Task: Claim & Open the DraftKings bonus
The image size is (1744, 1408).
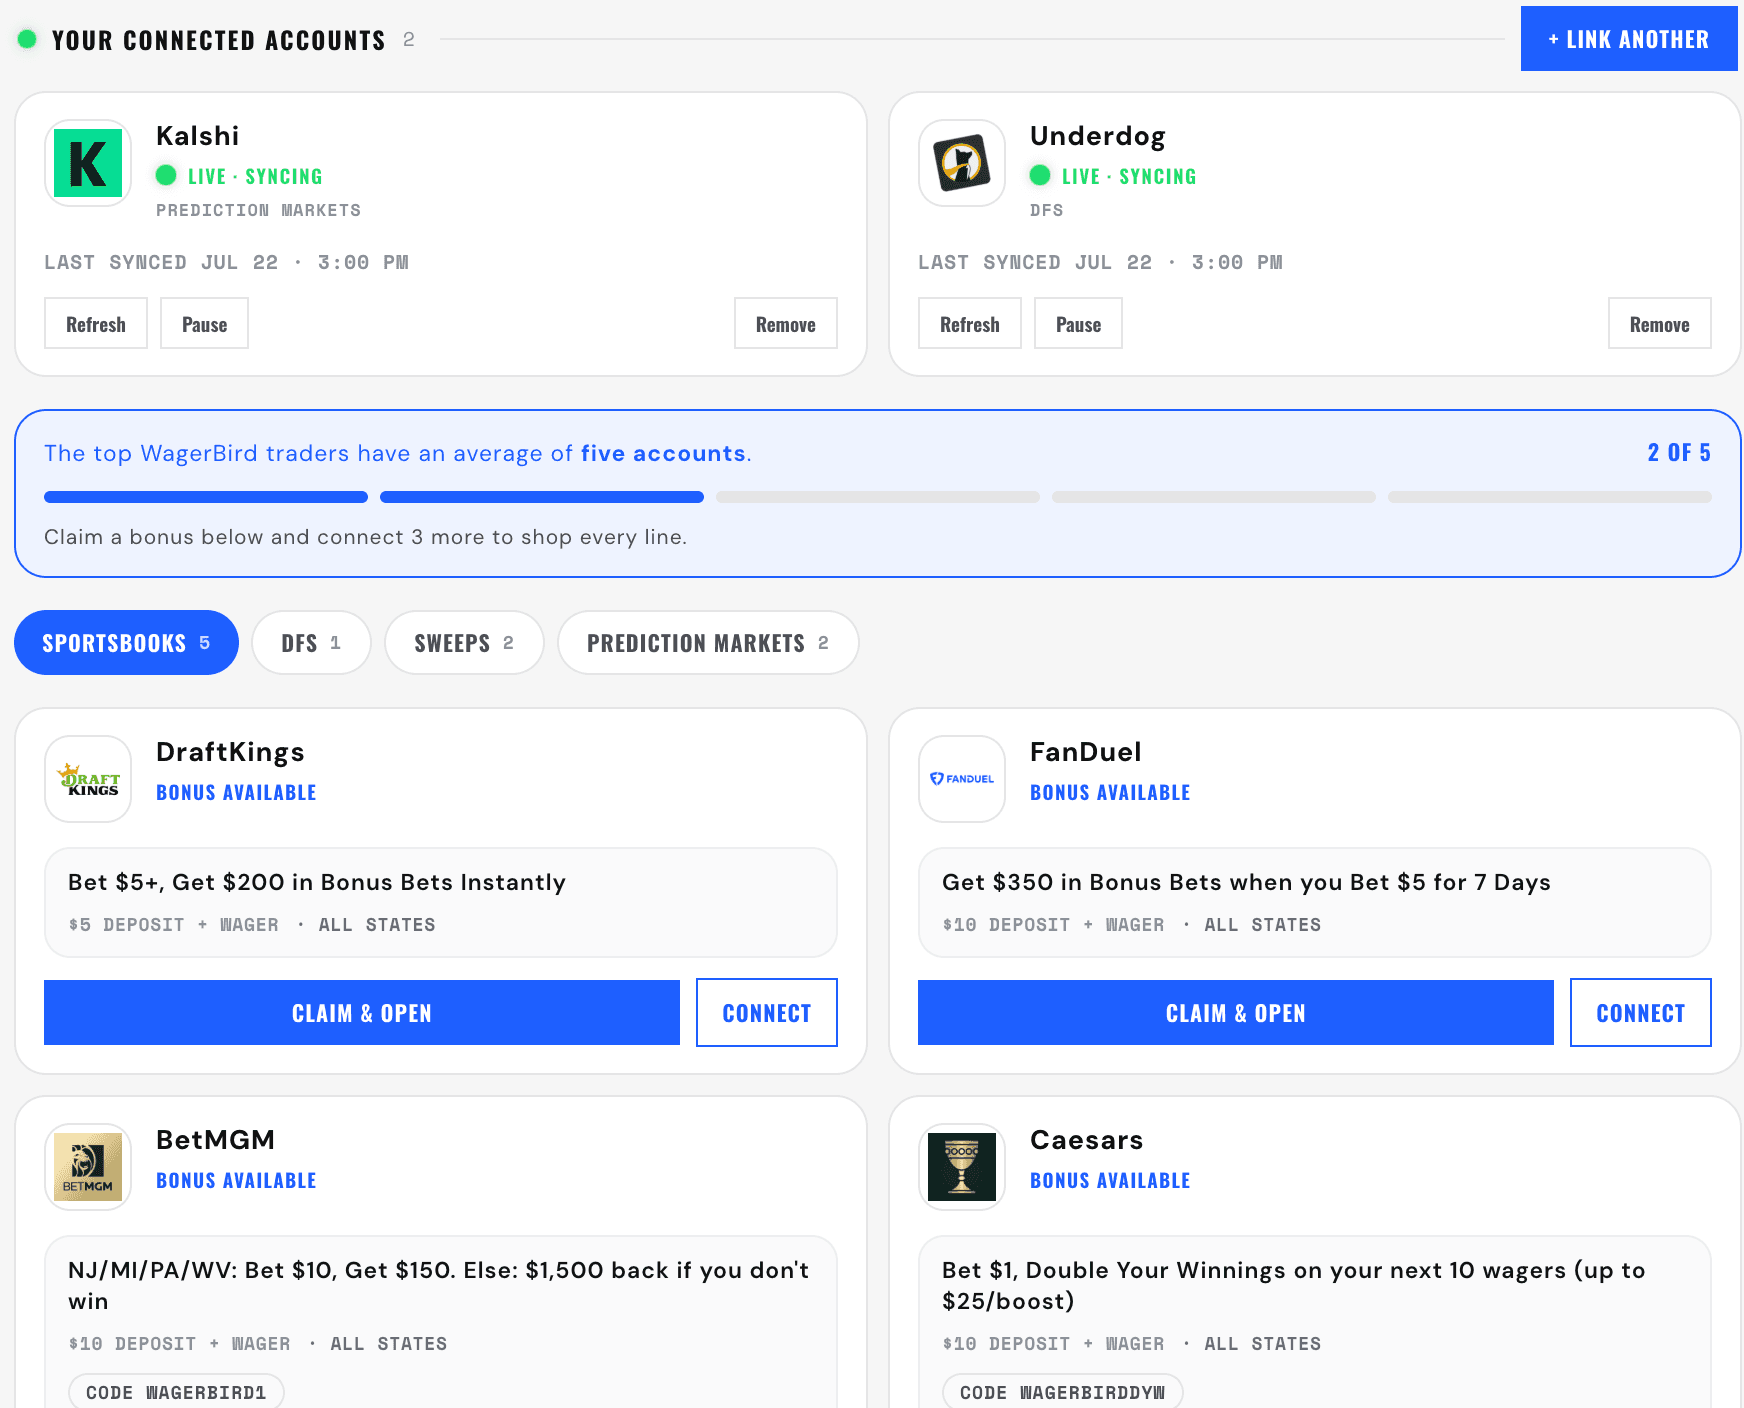Action: [362, 1012]
